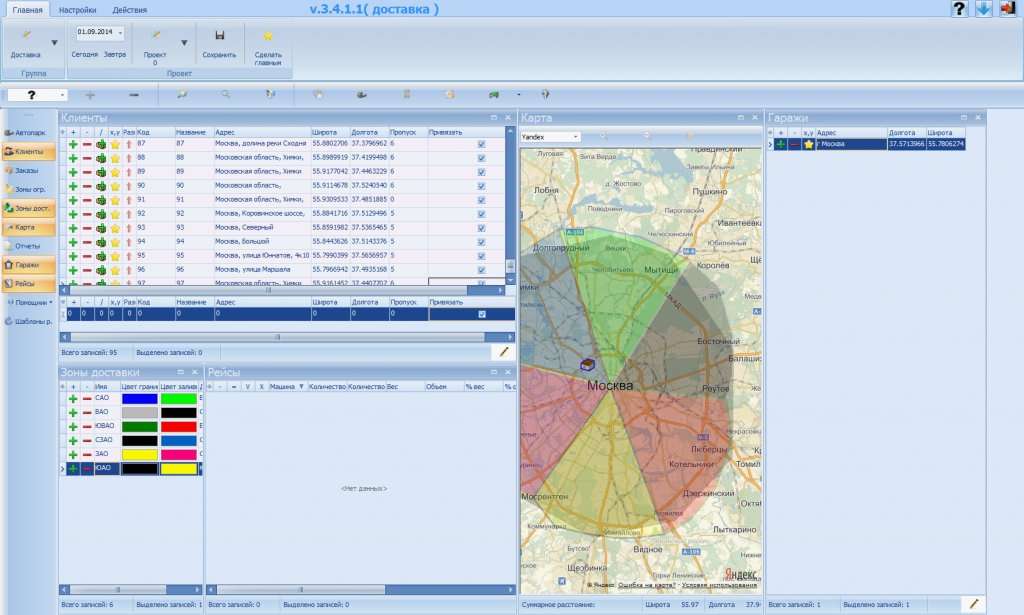Image resolution: width=1024 pixels, height=615 pixels.
Task: Click the warehouse box marker on the map
Action: [x=588, y=365]
